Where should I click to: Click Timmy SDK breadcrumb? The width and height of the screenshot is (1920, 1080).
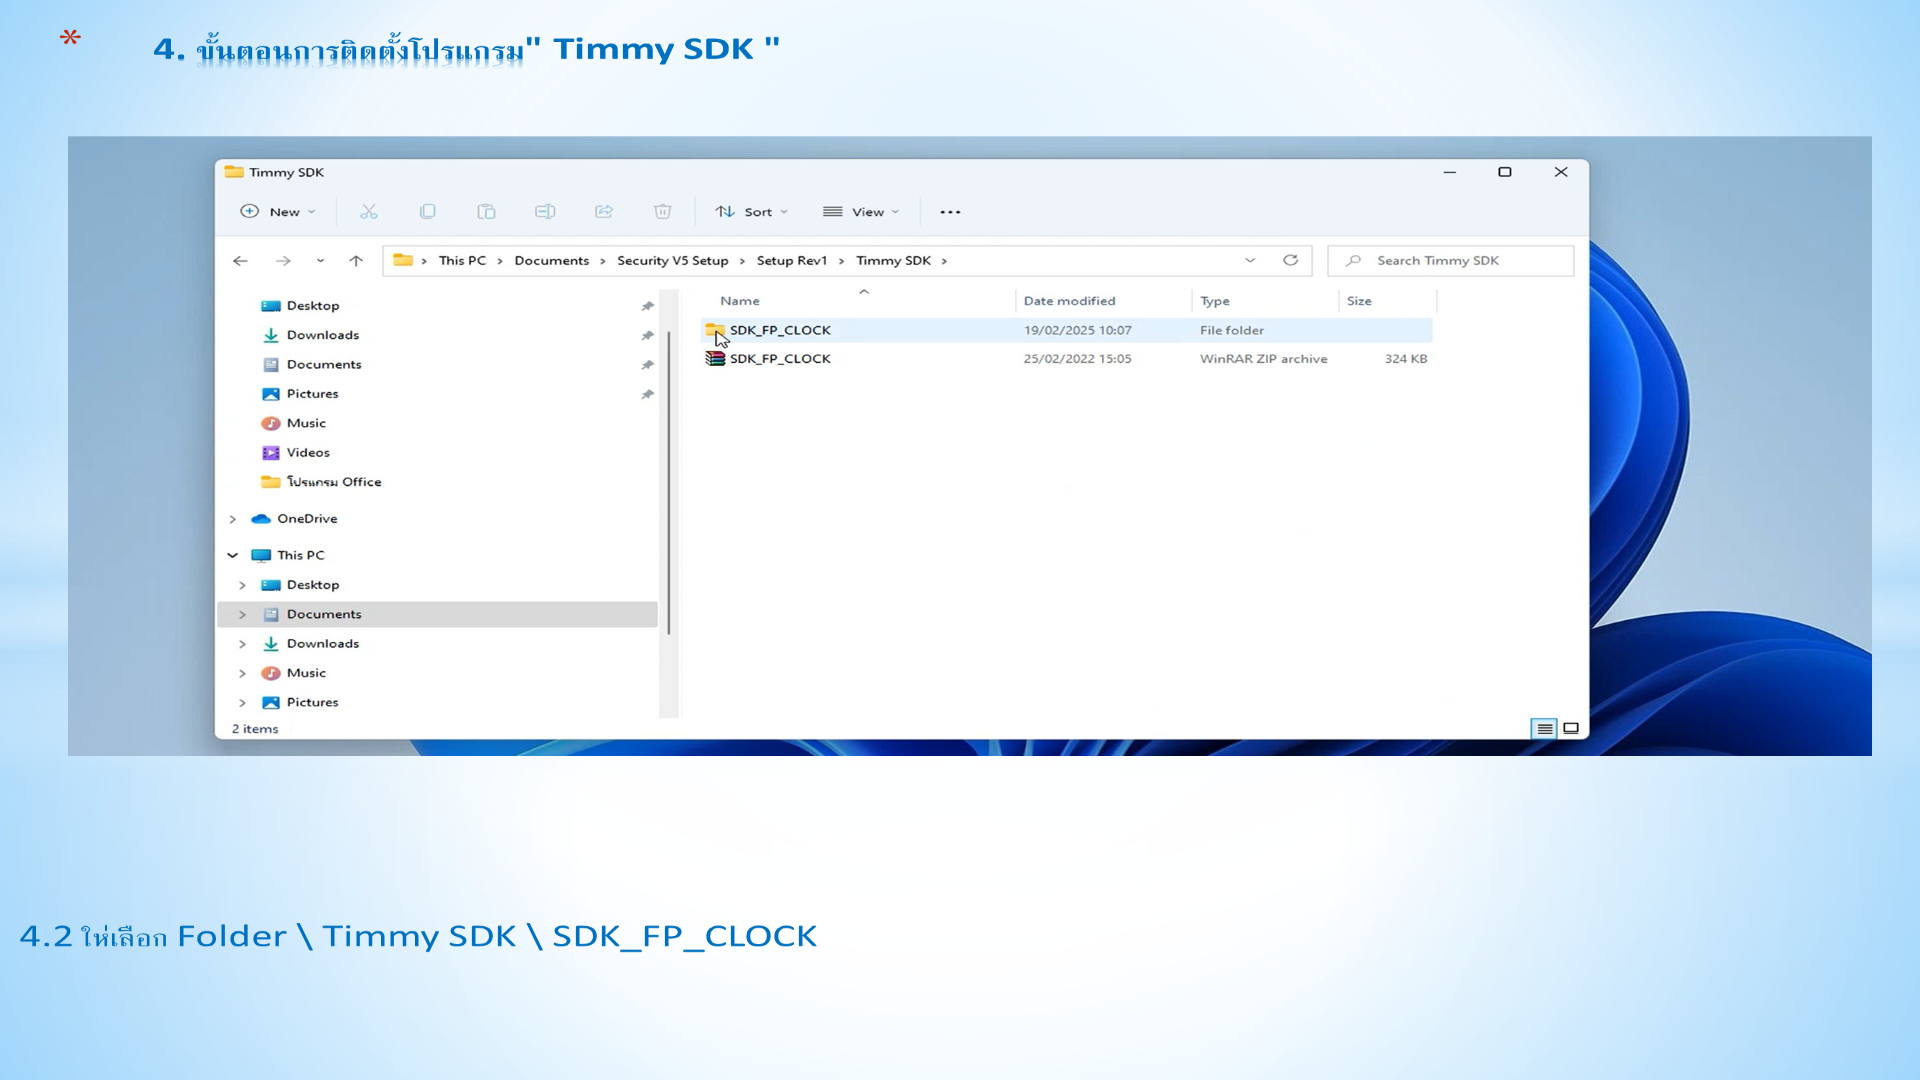click(893, 261)
